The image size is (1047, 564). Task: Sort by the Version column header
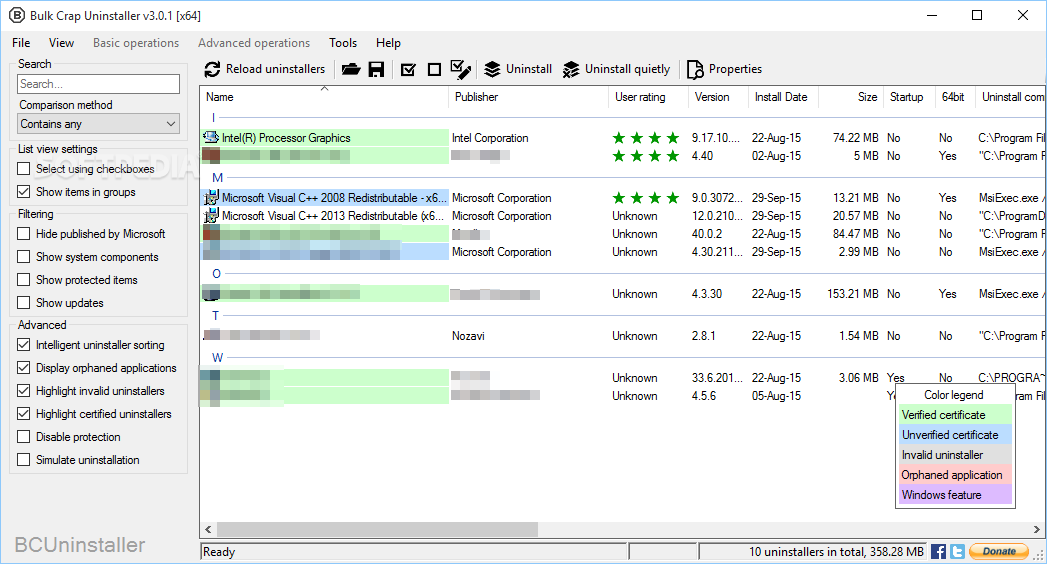(x=718, y=97)
